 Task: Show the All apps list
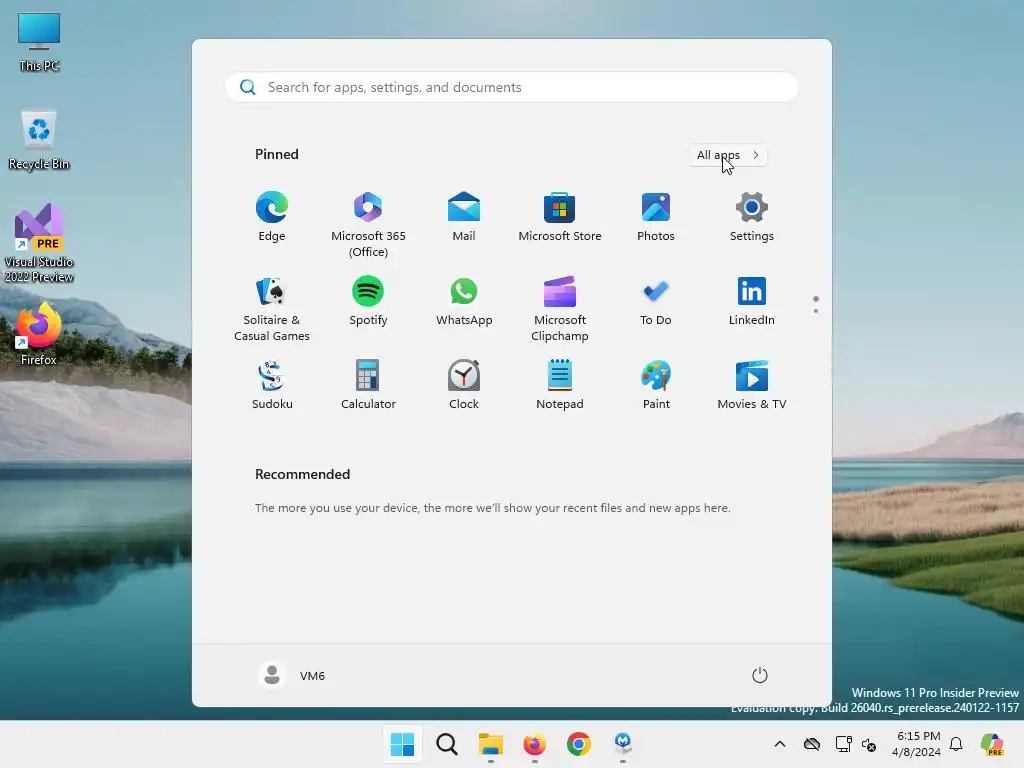coord(728,155)
